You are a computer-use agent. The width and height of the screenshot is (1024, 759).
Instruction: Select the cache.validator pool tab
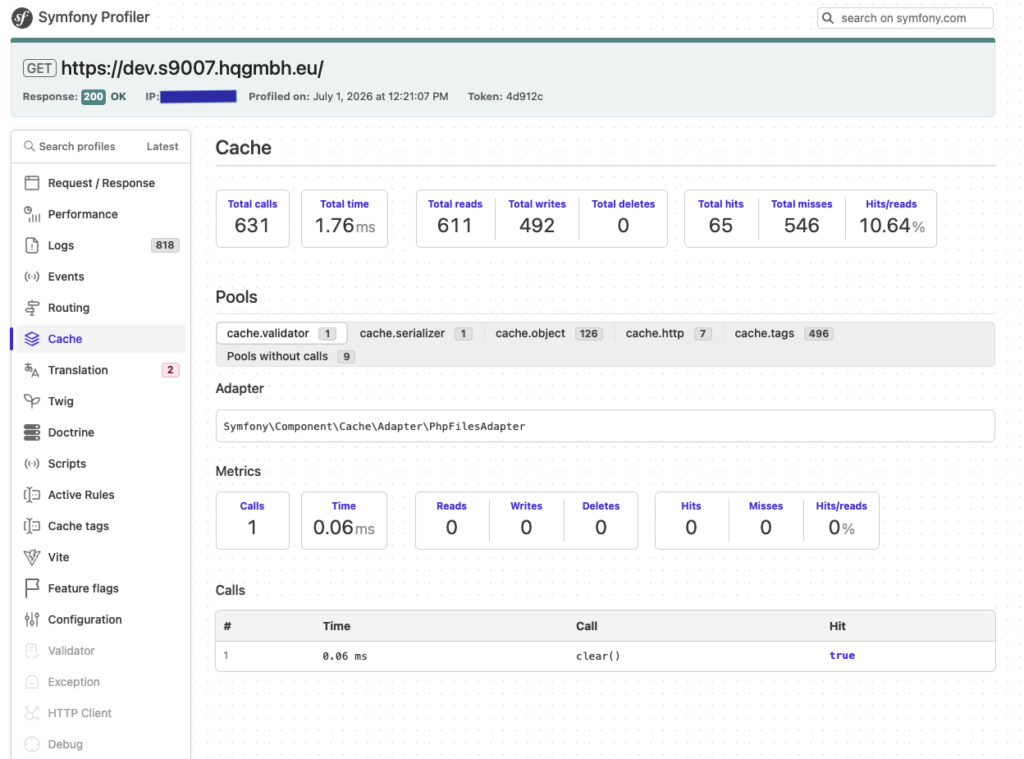pos(281,333)
